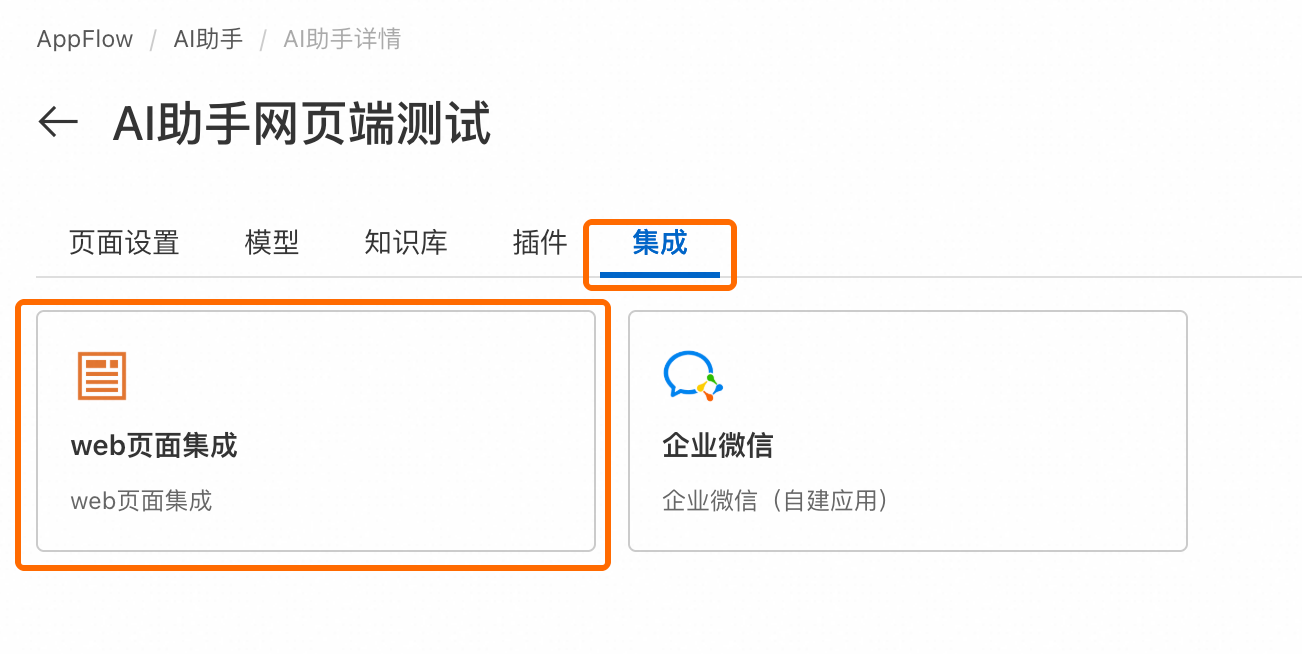Click the bold web页面集成 card title

point(154,445)
